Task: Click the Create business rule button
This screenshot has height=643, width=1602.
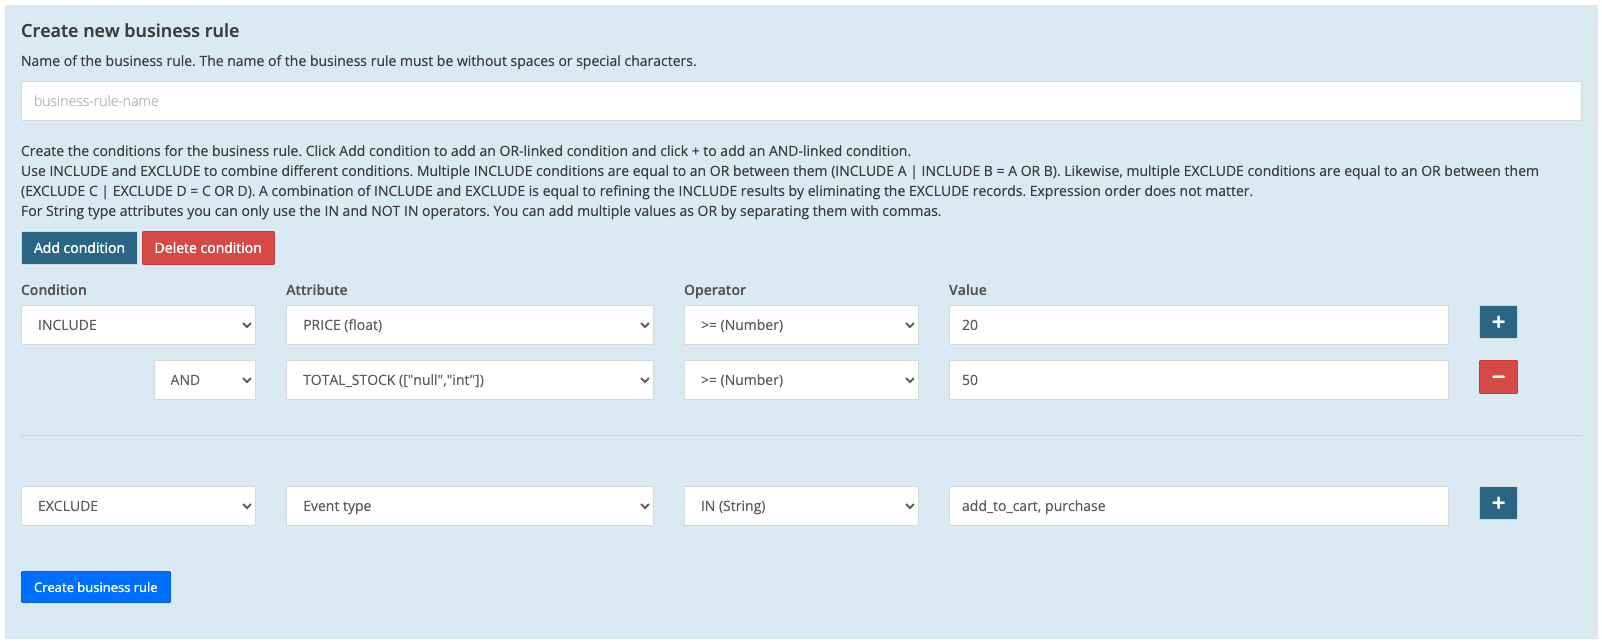Action: coord(96,587)
